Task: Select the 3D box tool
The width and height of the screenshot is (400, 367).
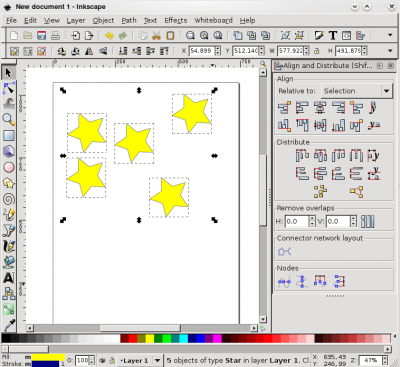Action: click(x=9, y=151)
